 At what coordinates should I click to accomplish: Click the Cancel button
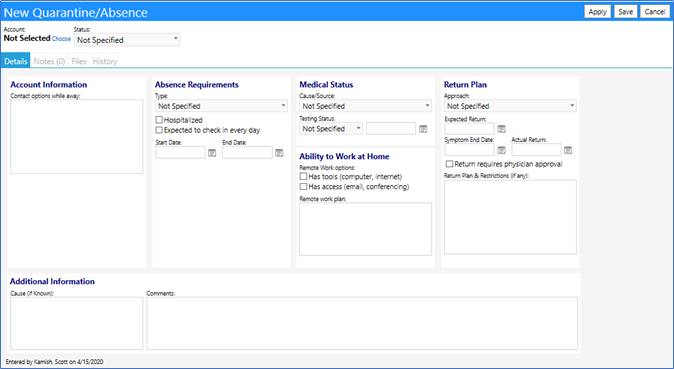coord(655,12)
